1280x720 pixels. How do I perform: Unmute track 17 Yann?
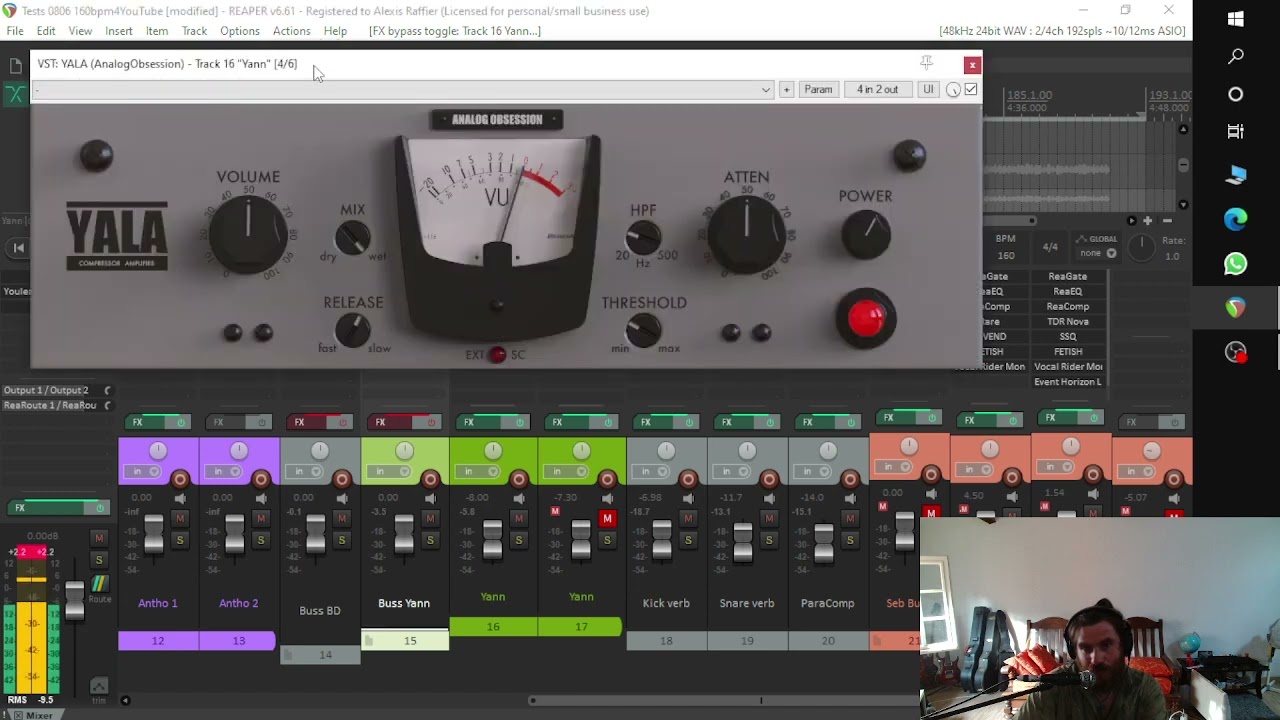(x=607, y=518)
